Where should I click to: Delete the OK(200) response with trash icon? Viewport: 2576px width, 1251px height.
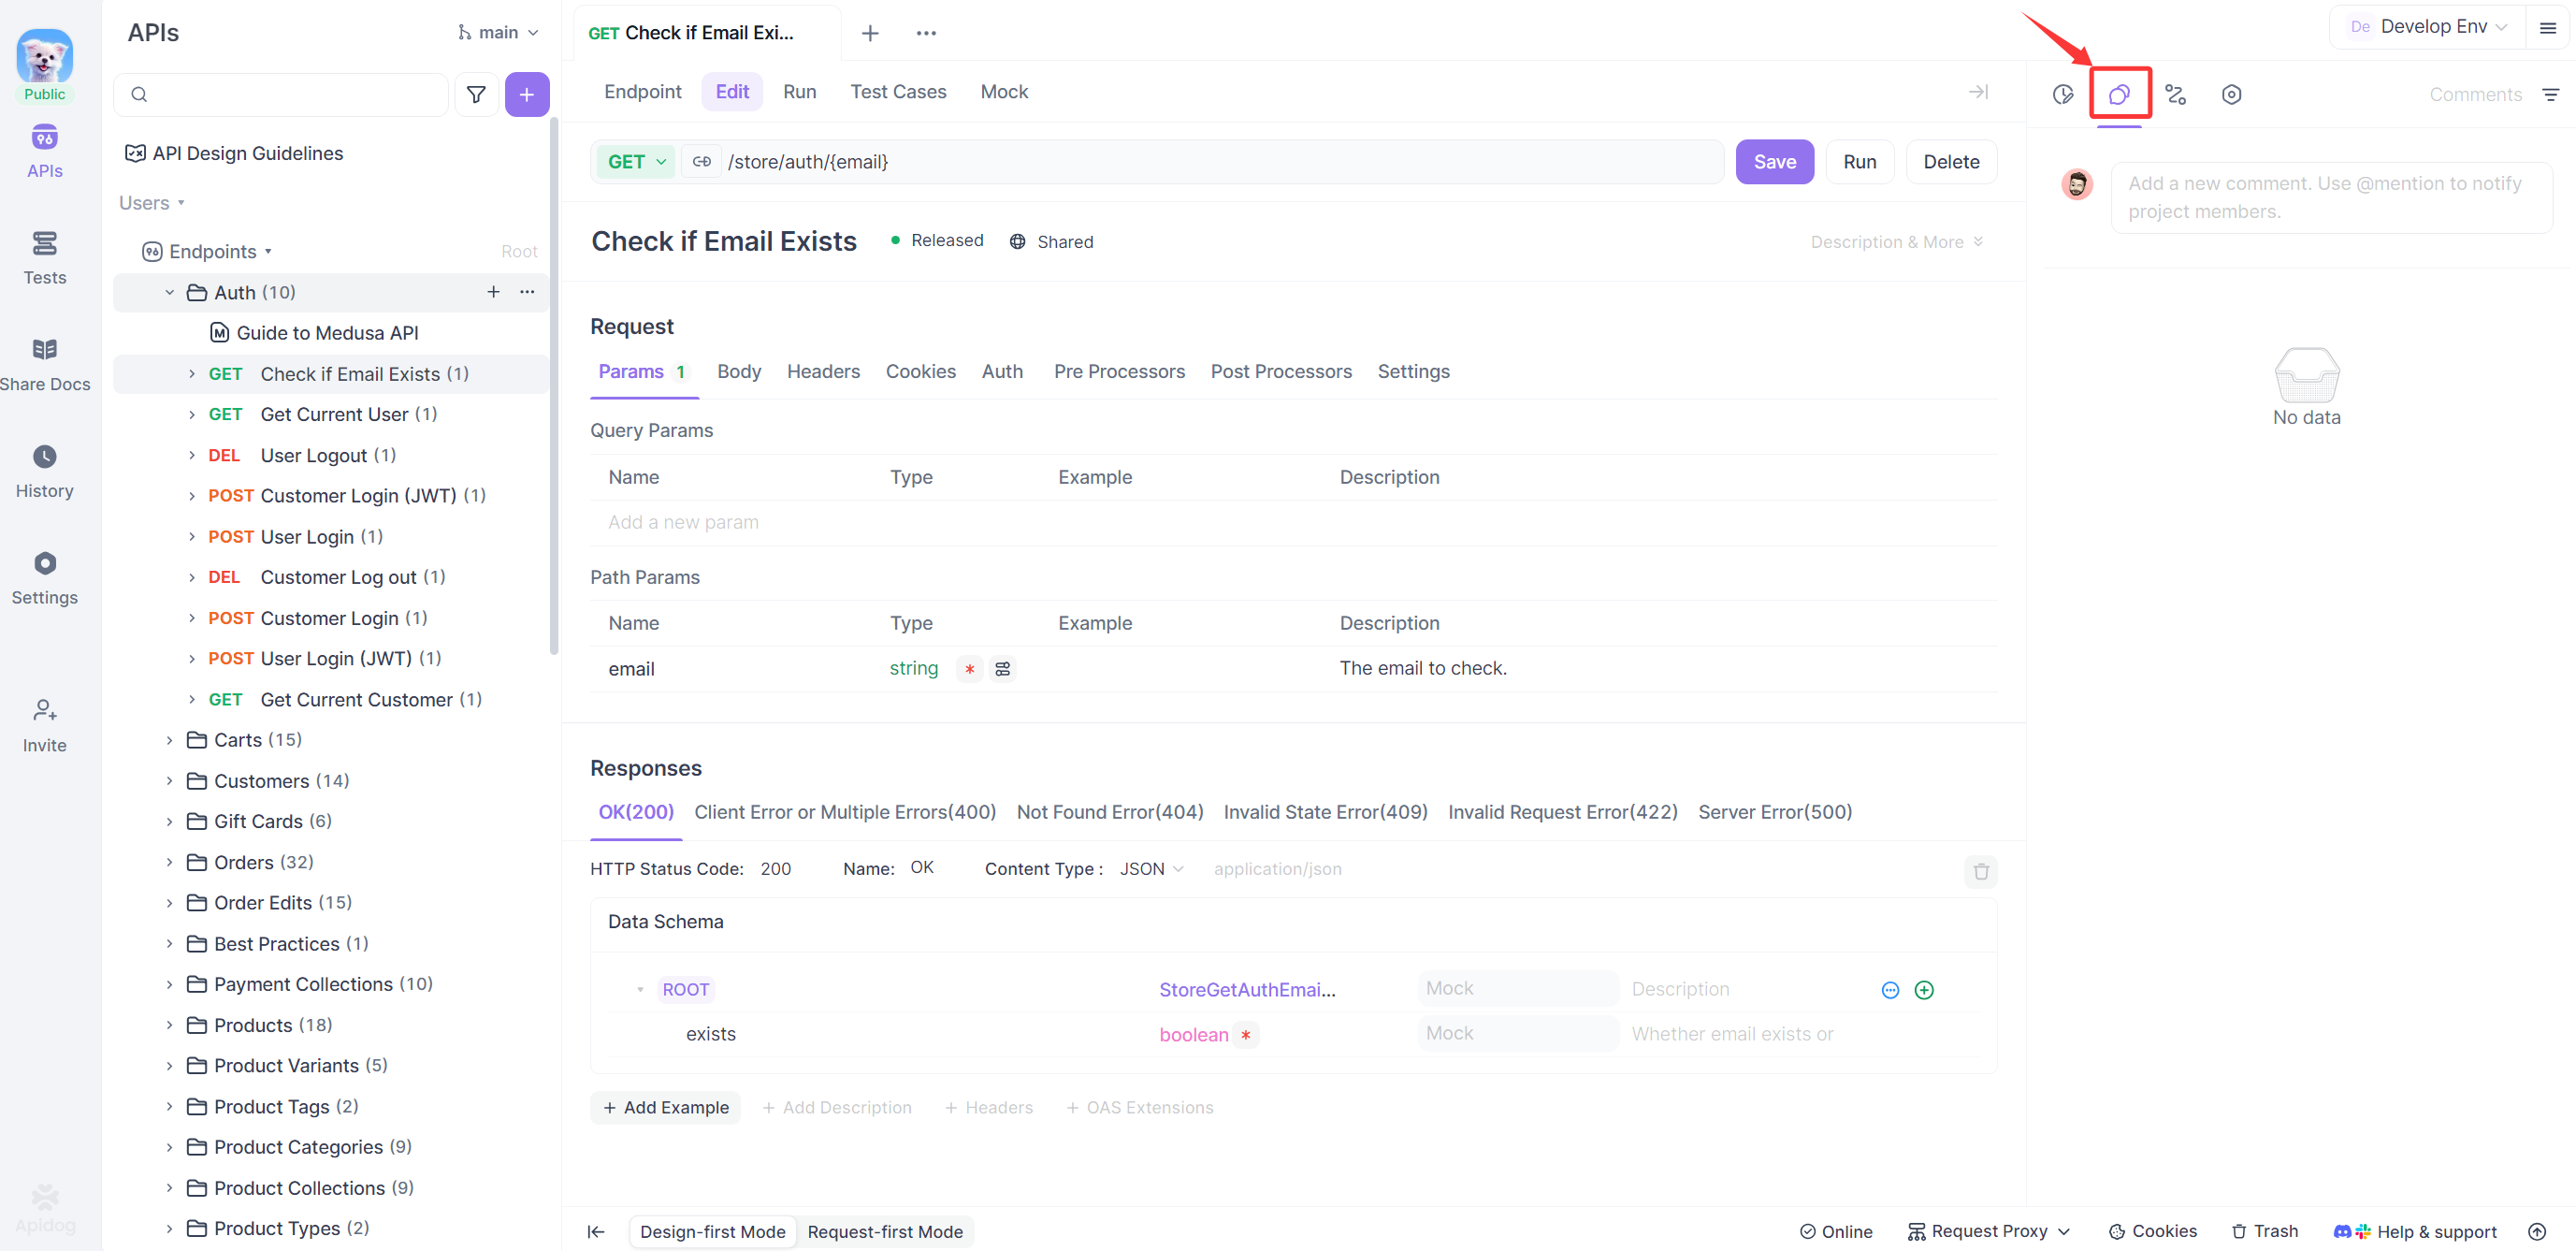click(x=1980, y=871)
